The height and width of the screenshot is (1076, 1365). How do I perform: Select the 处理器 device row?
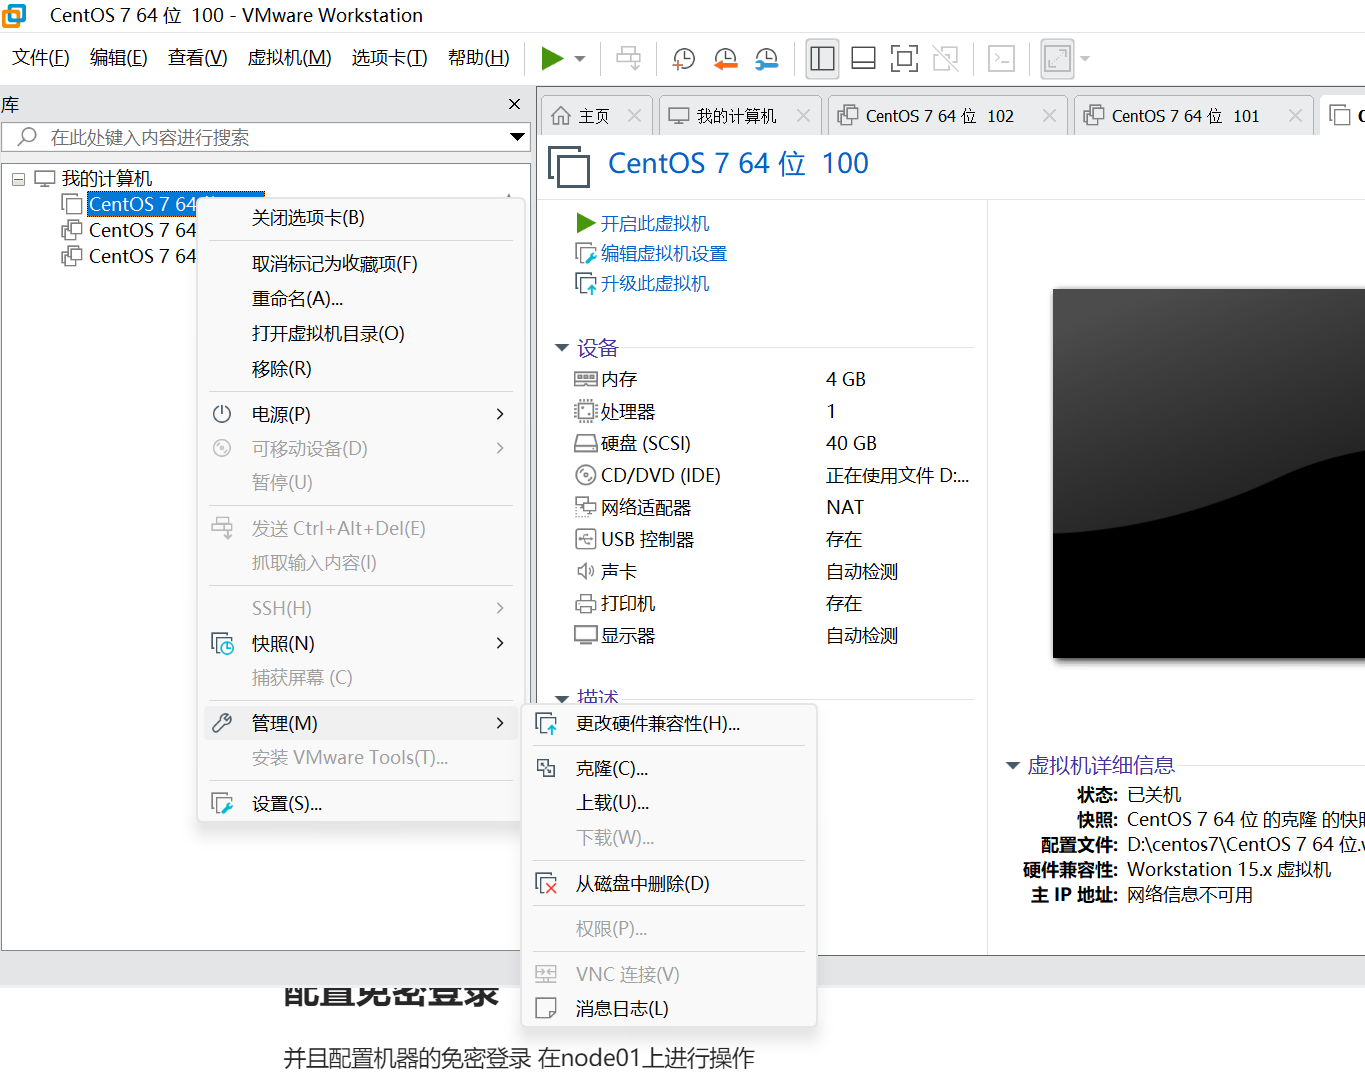(x=772, y=412)
